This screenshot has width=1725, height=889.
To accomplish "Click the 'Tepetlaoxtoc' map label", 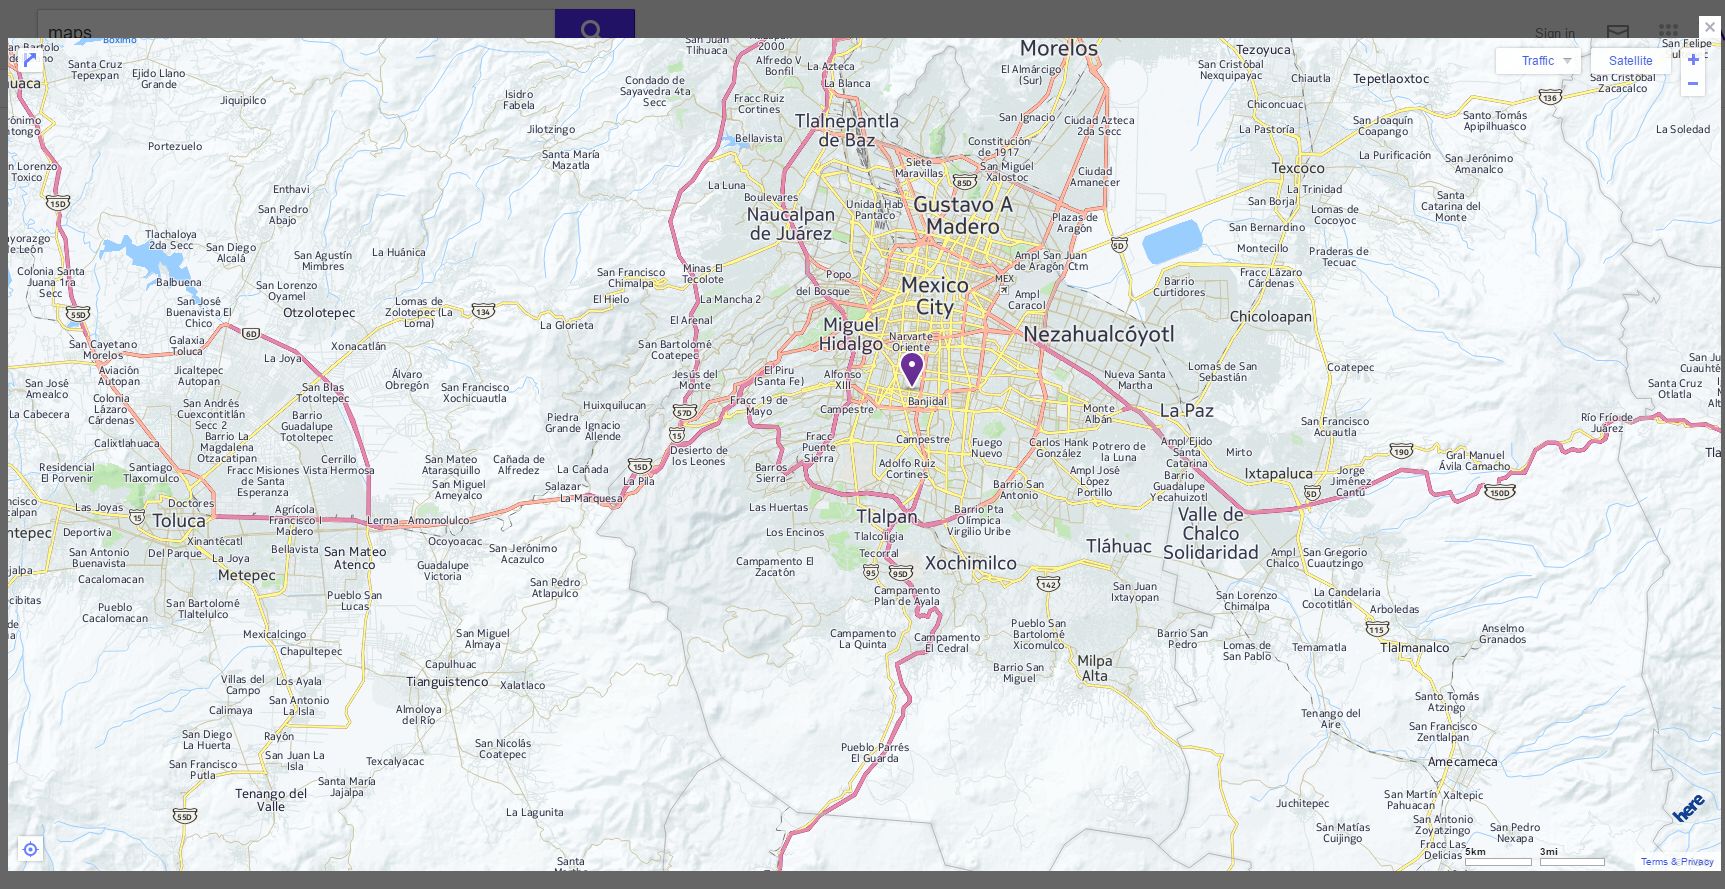I will (1391, 78).
